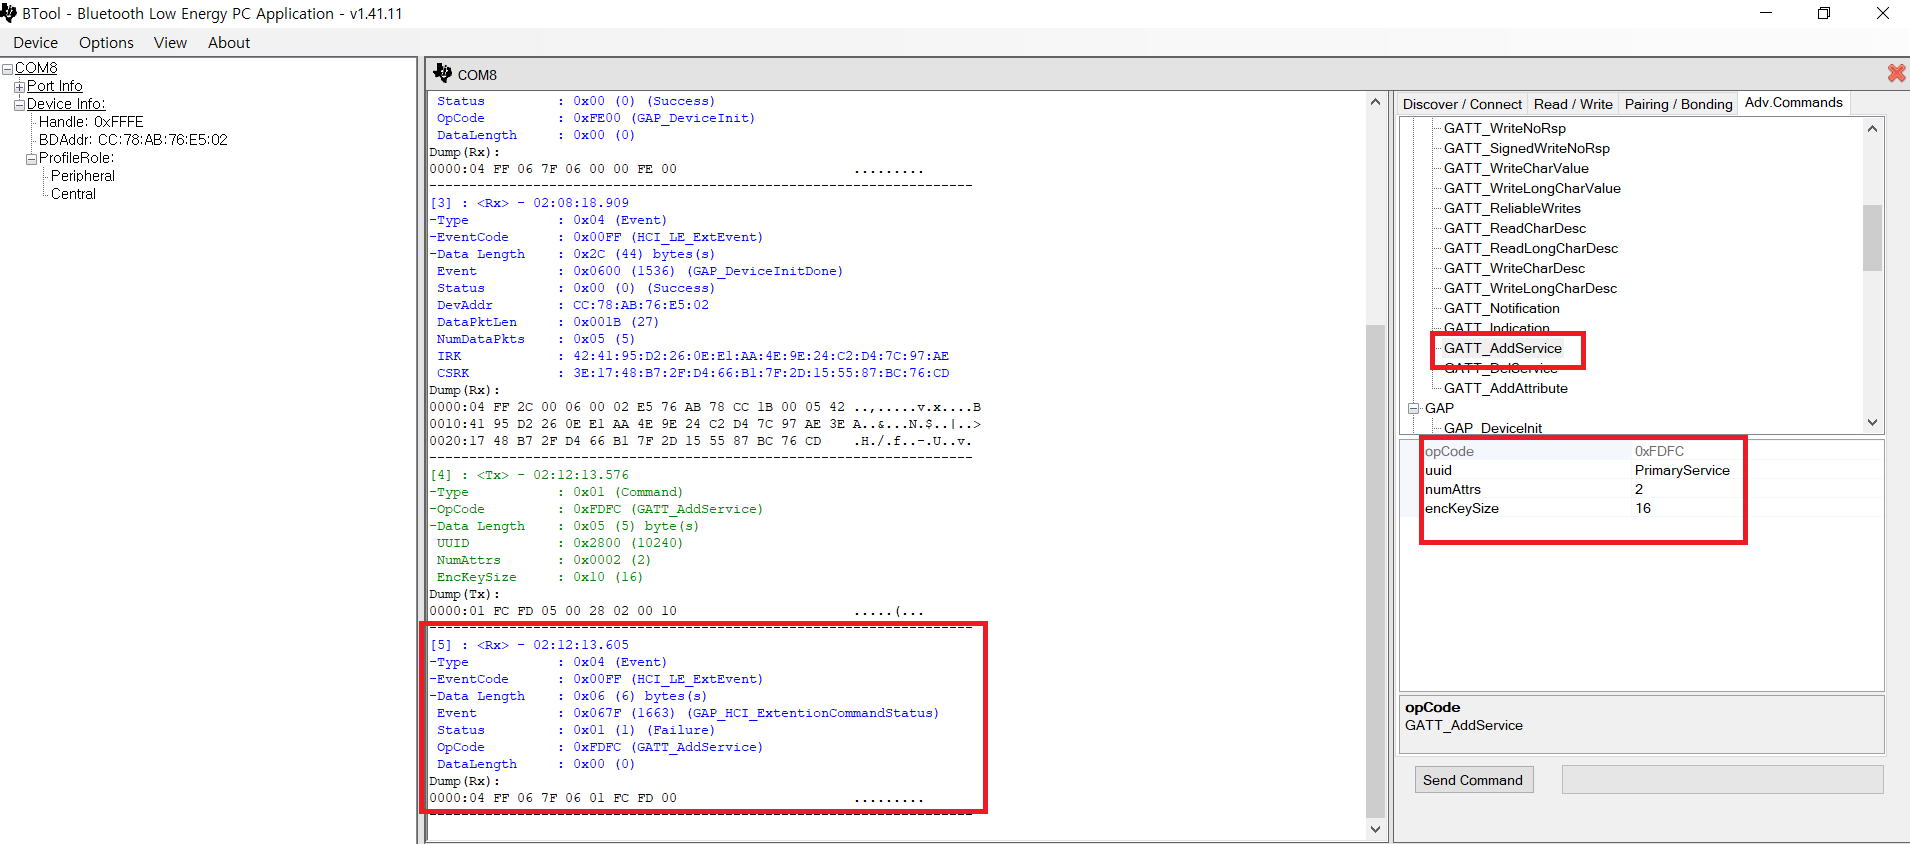1910x844 pixels.
Task: Click the opCode 0xFDFC value
Action: pyautogui.click(x=1659, y=451)
